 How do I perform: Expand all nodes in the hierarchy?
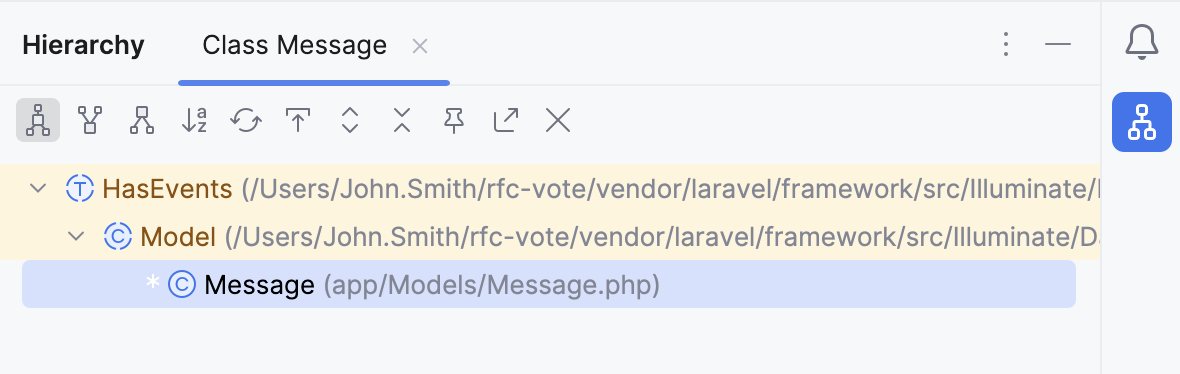coord(350,120)
